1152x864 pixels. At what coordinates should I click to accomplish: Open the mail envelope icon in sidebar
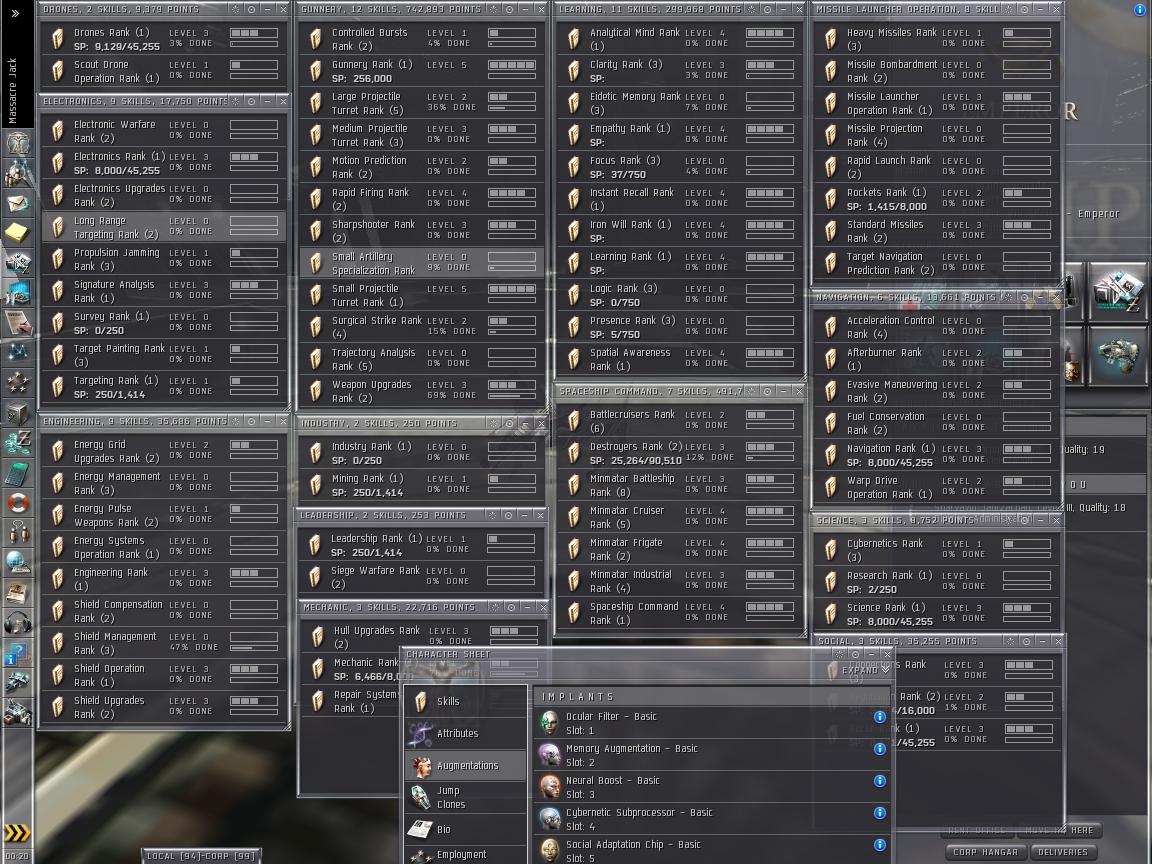pos(17,203)
